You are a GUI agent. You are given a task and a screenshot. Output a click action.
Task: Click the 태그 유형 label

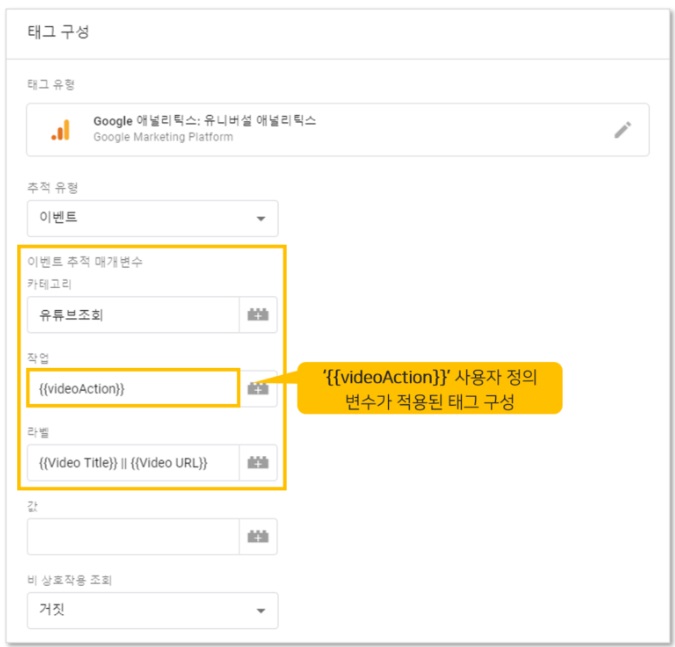coord(51,84)
